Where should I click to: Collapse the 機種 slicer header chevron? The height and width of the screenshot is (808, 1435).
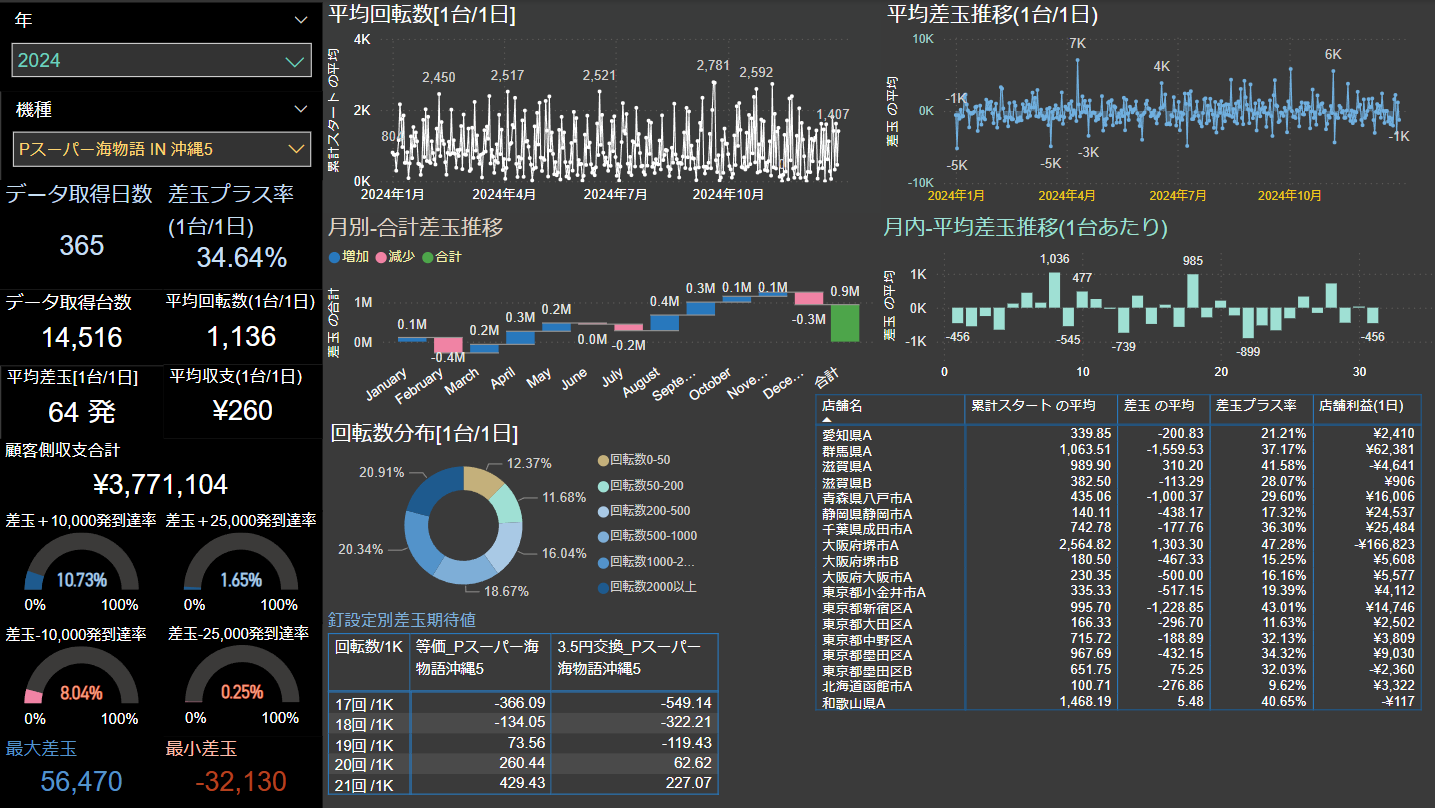click(x=301, y=109)
